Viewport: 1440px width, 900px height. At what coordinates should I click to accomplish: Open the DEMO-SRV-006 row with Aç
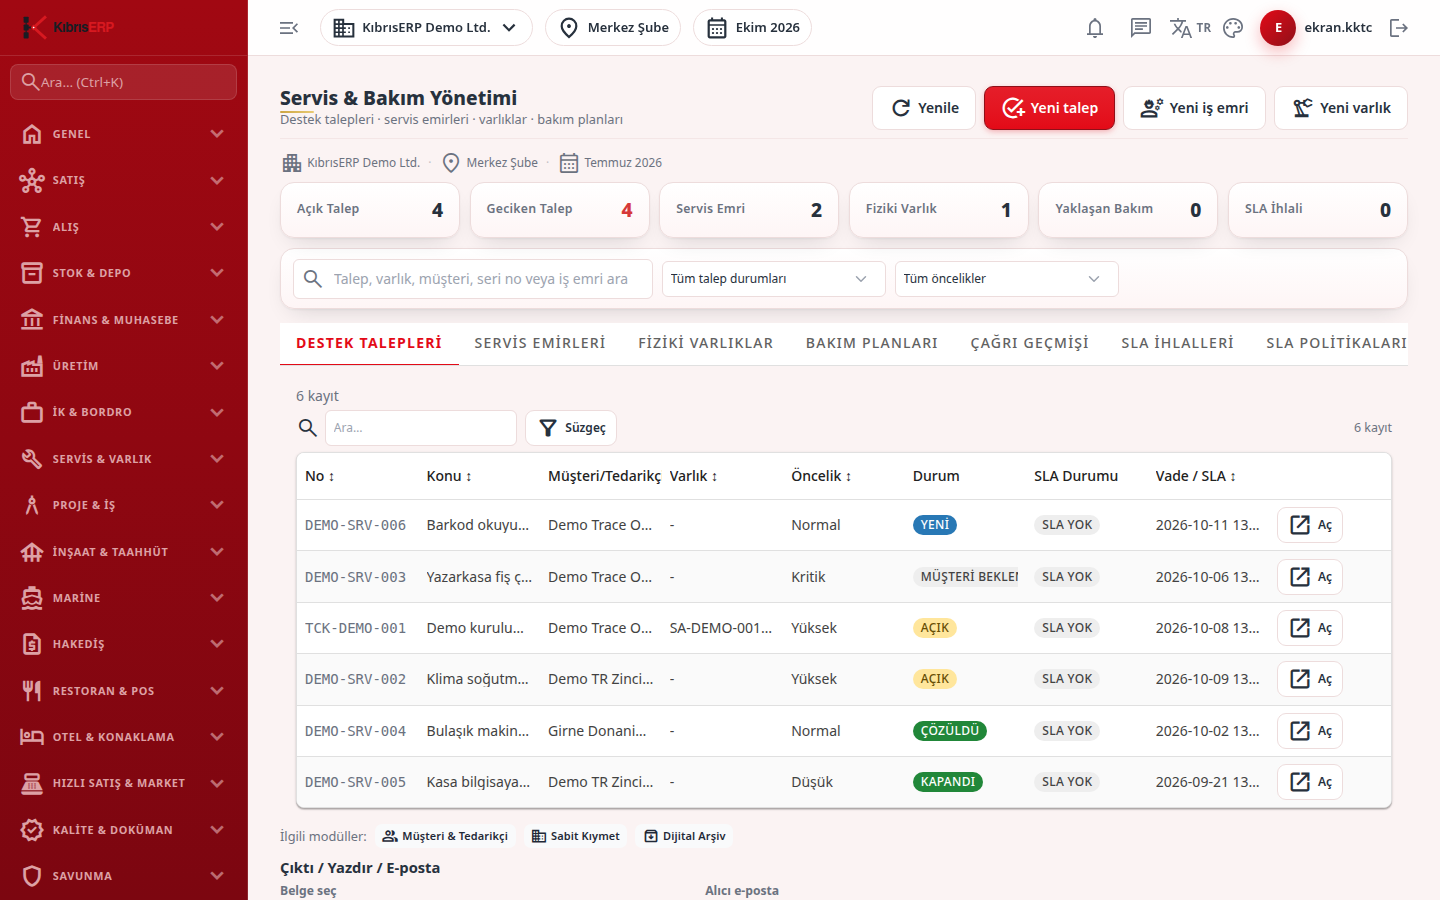[1310, 525]
